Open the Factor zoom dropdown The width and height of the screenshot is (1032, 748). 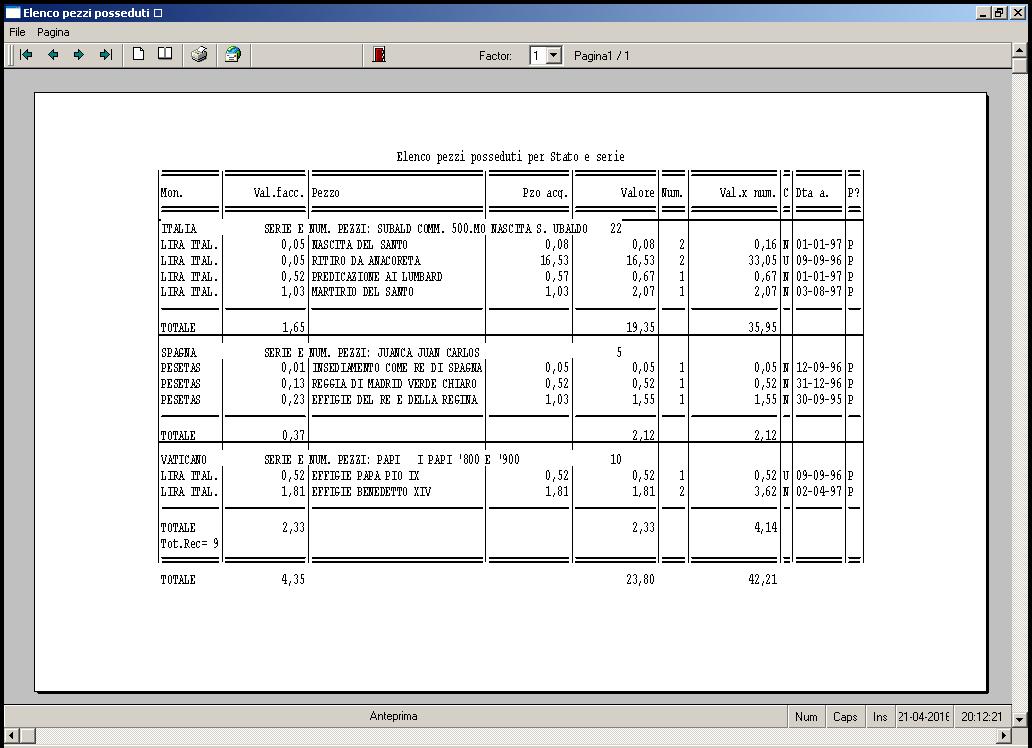(x=554, y=56)
